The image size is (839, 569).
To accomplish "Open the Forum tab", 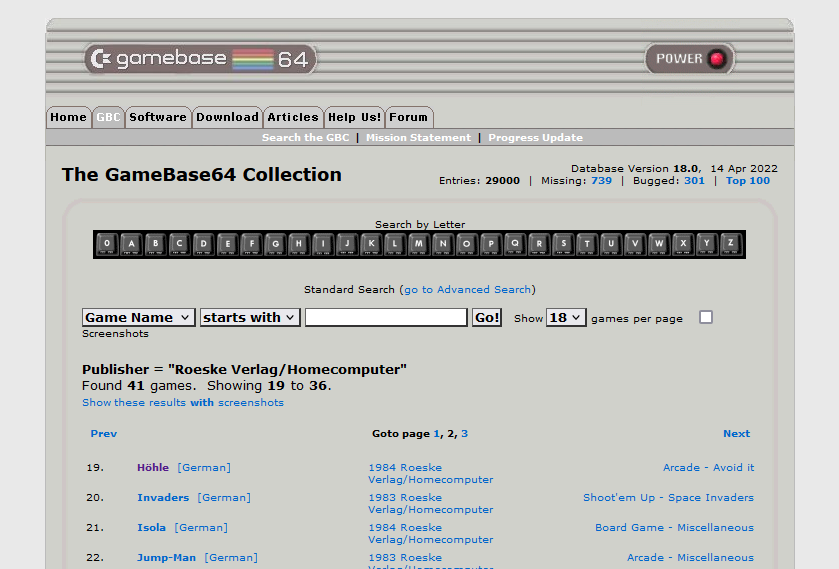I will pyautogui.click(x=409, y=117).
